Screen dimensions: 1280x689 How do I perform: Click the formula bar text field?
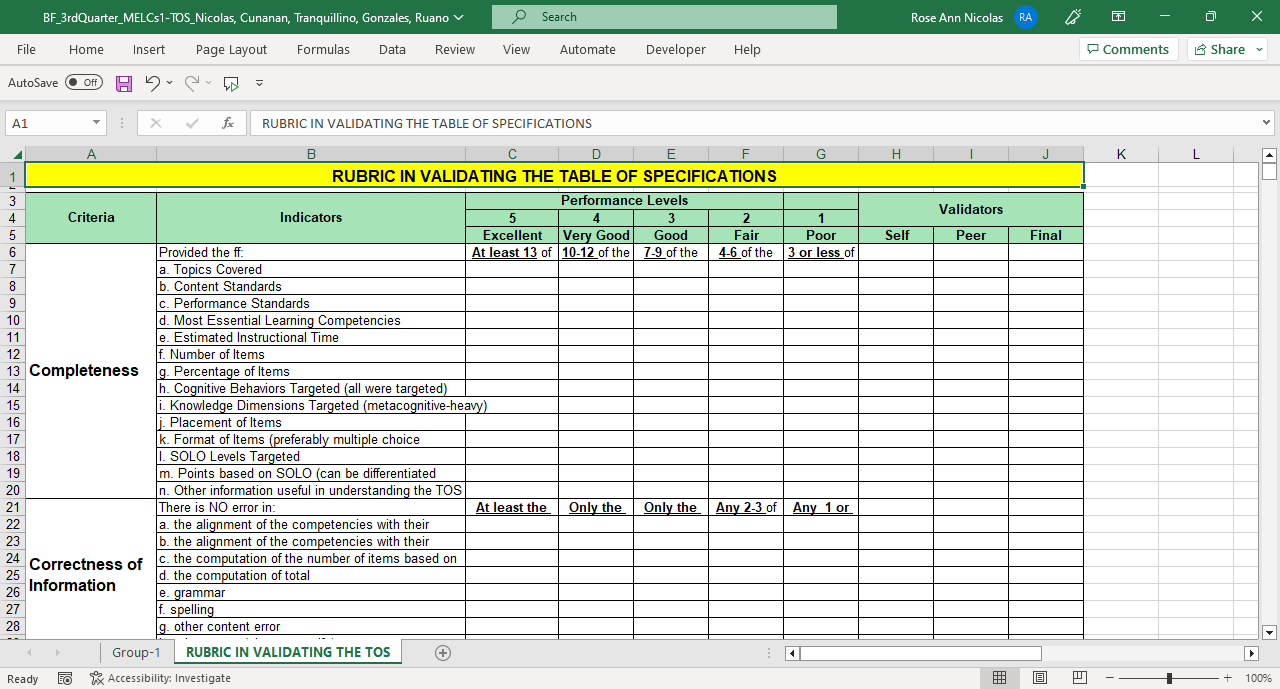pos(755,123)
